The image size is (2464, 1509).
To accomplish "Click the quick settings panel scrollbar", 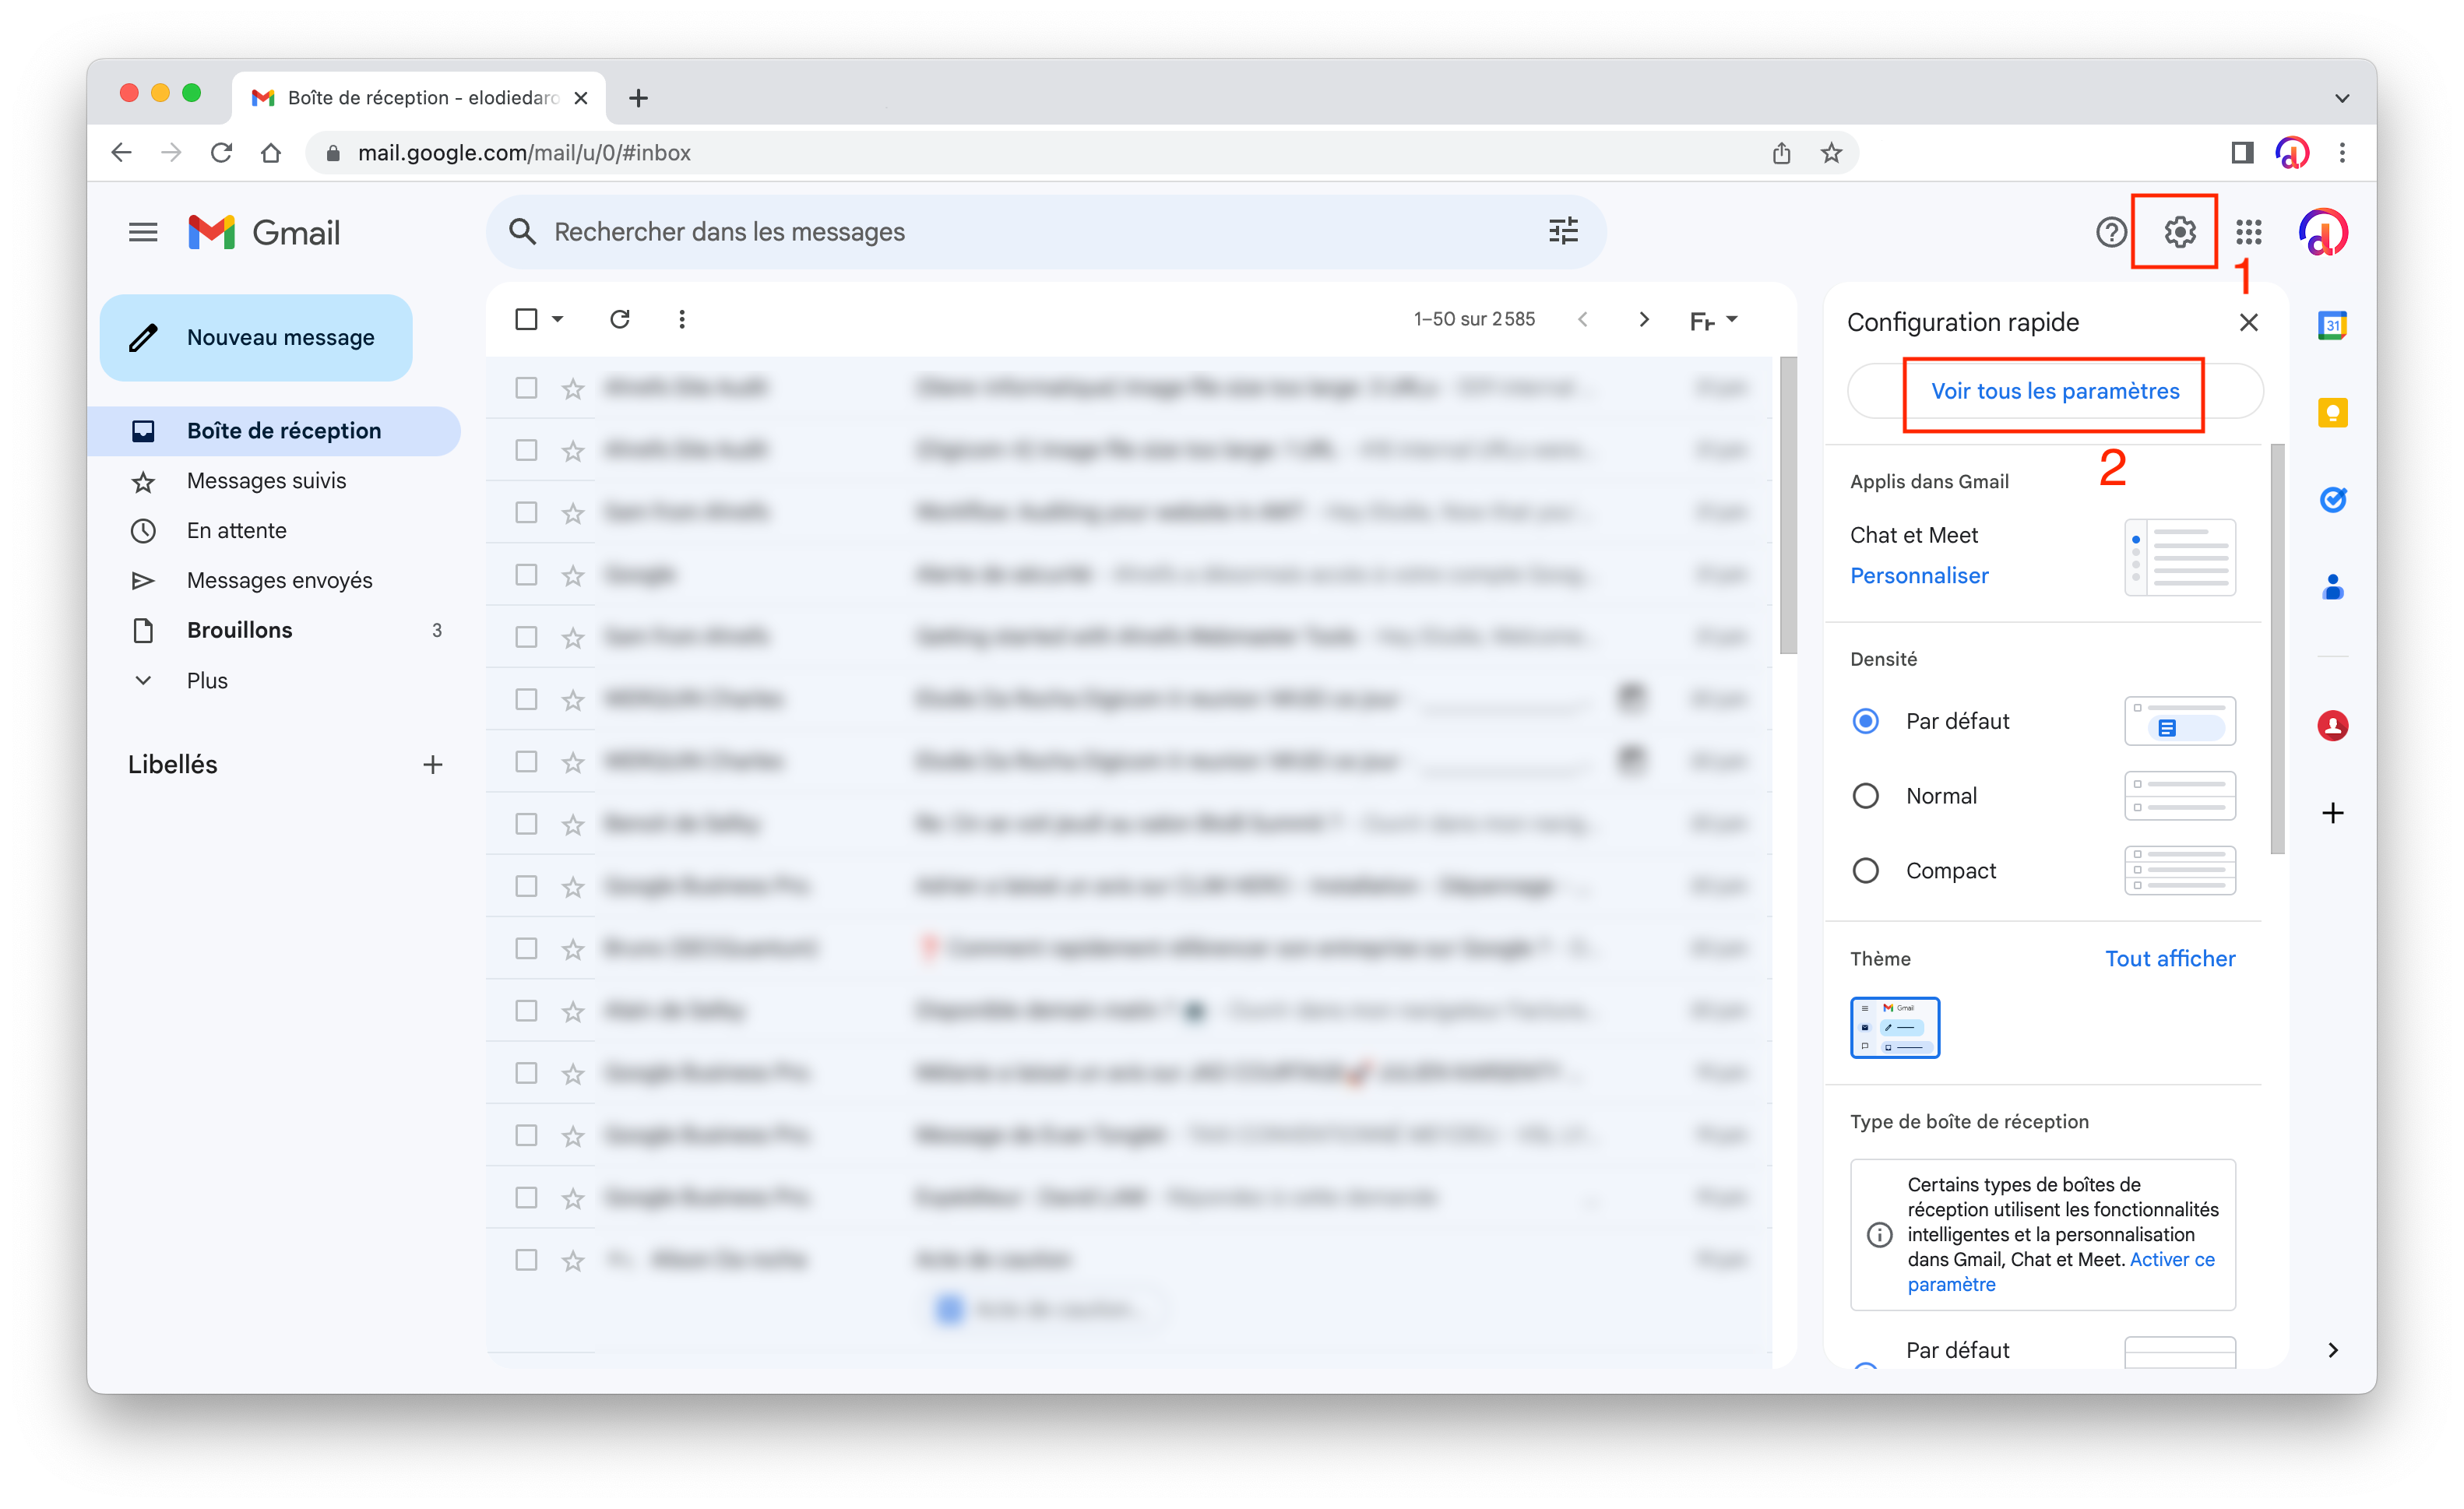I will pyautogui.click(x=2277, y=649).
